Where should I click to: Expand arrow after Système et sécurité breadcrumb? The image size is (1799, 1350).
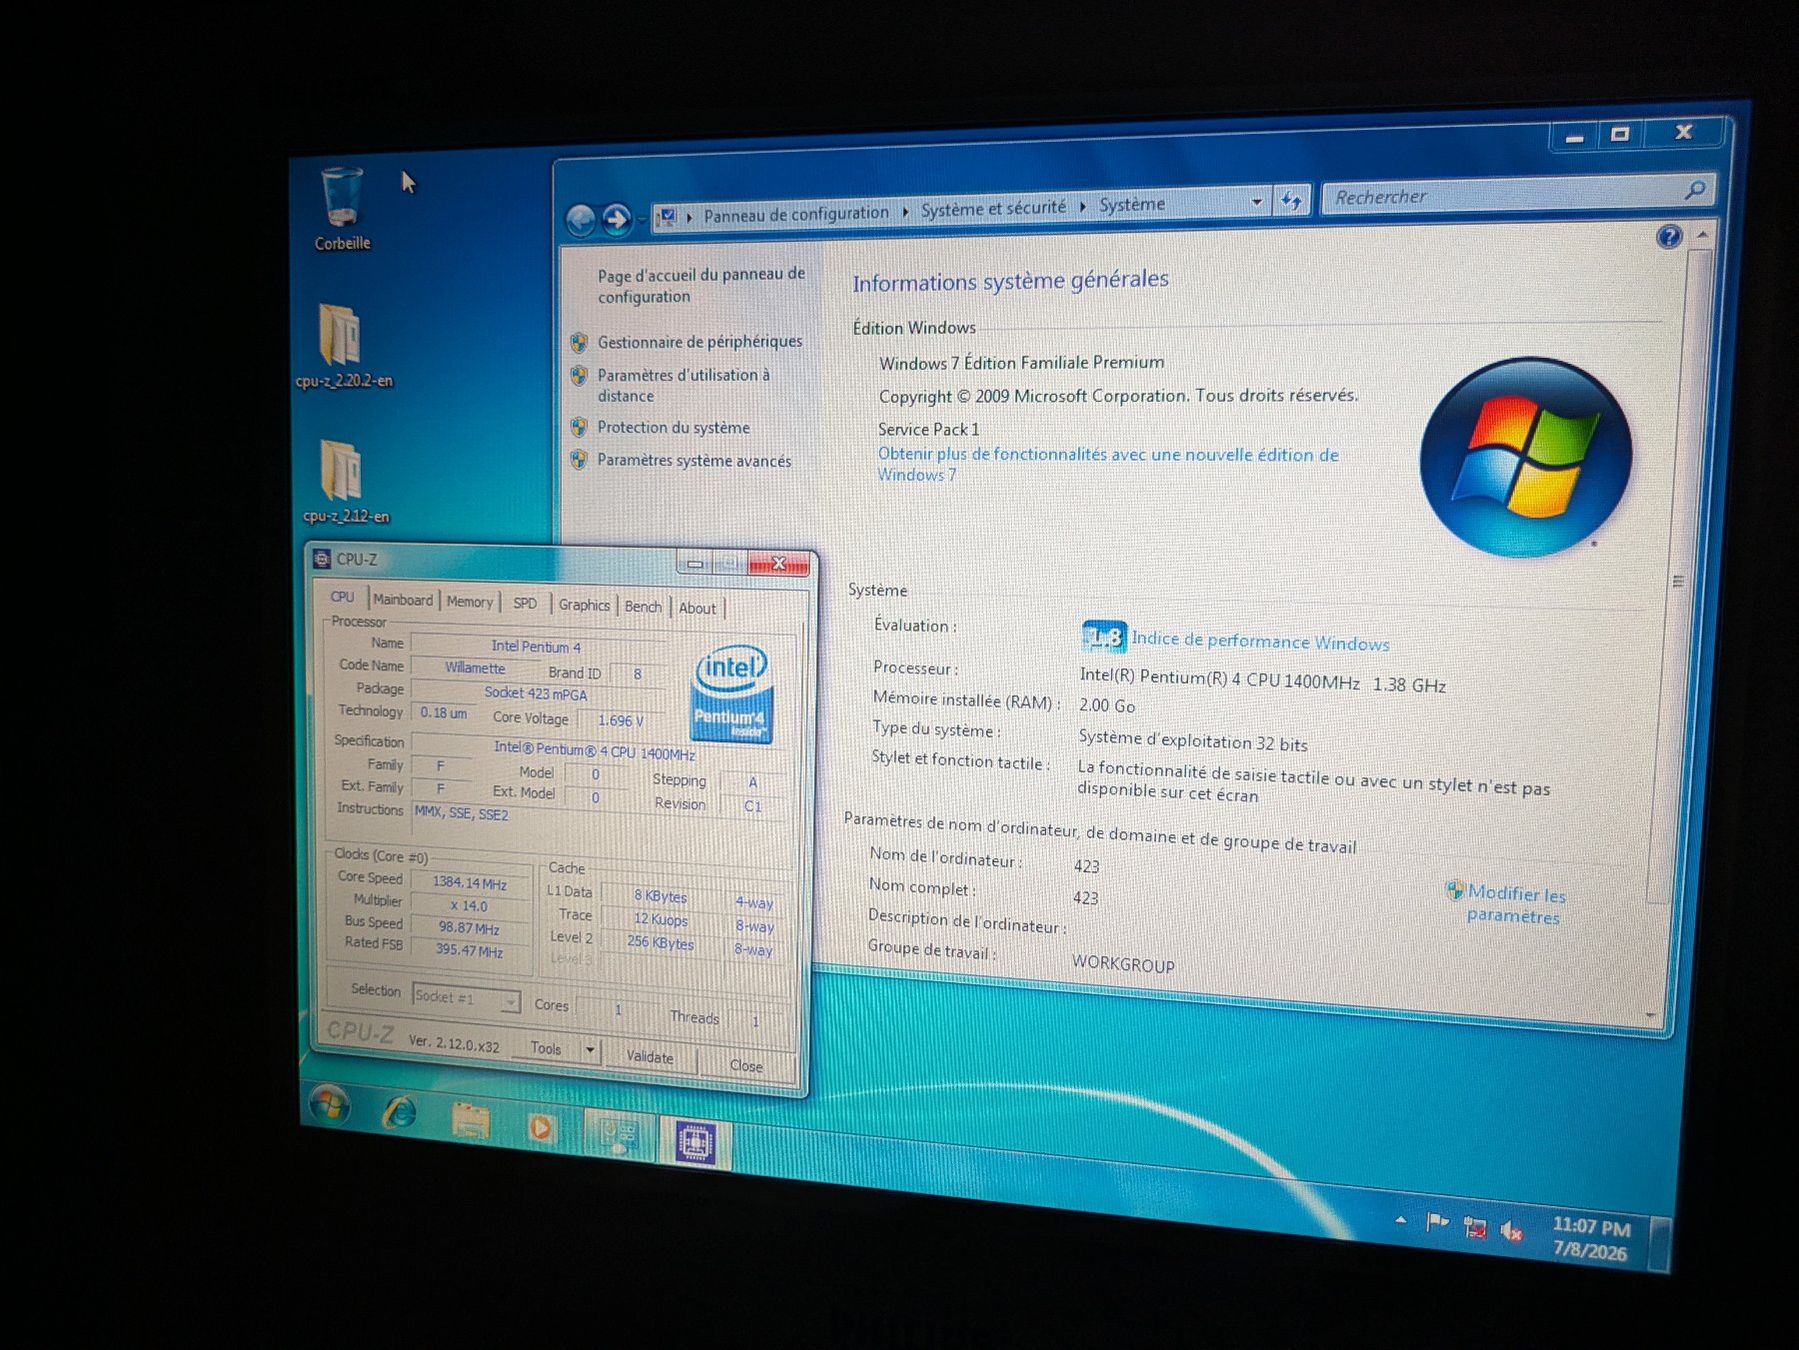[x=1083, y=207]
